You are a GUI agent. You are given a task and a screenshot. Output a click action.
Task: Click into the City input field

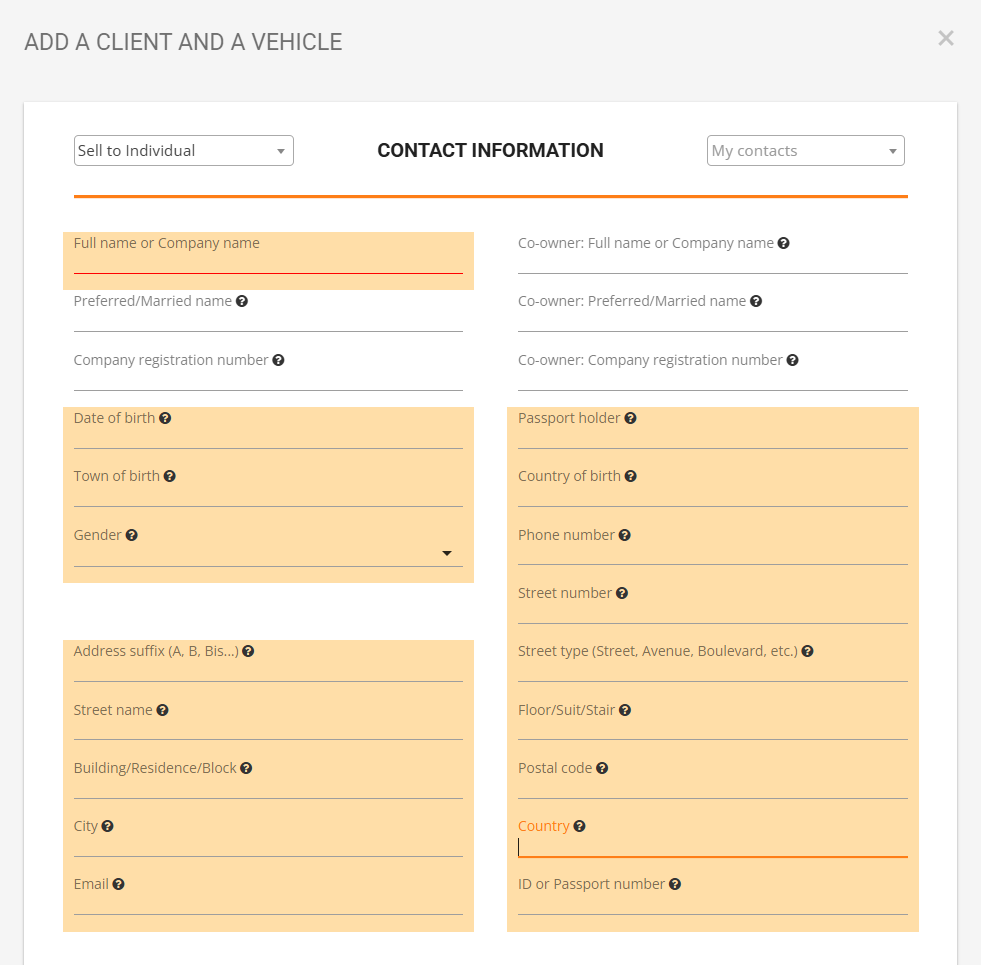pyautogui.click(x=268, y=845)
